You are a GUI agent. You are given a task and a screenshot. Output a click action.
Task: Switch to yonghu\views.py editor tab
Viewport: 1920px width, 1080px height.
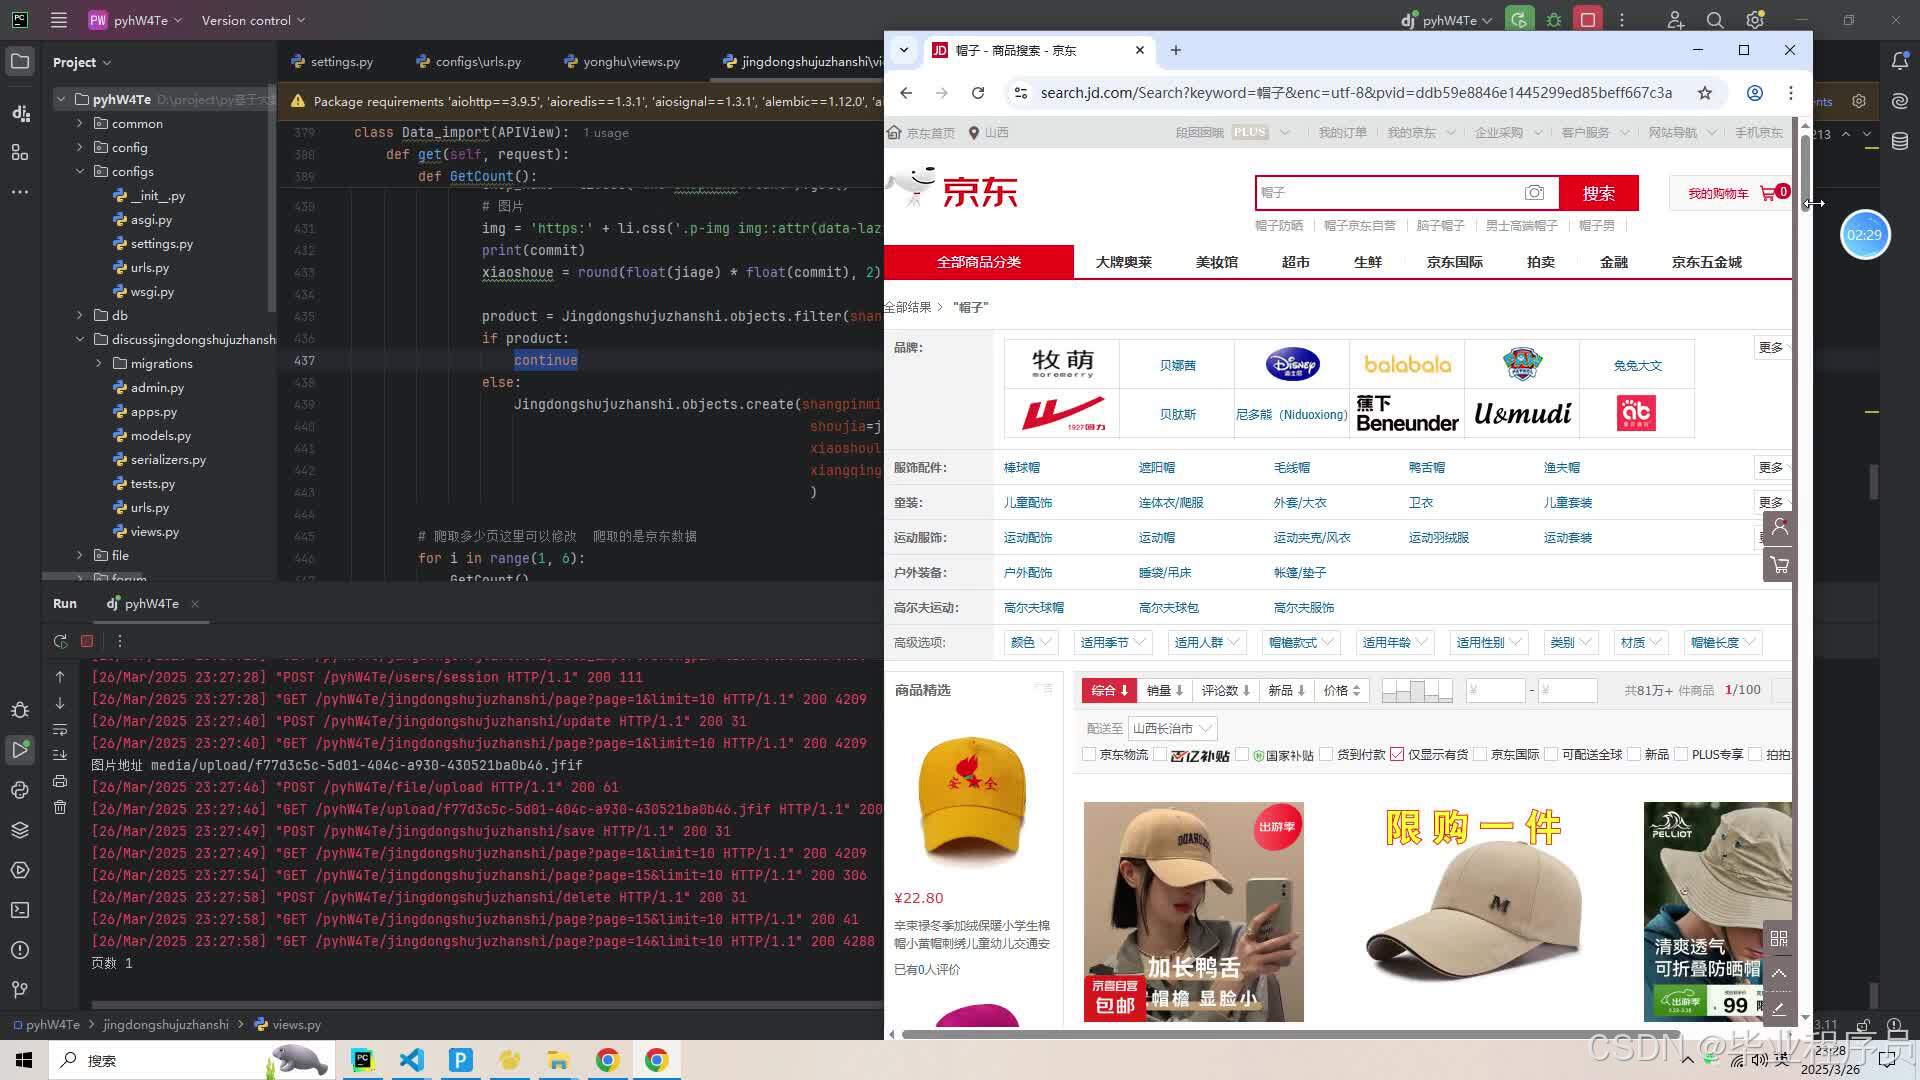pos(622,61)
